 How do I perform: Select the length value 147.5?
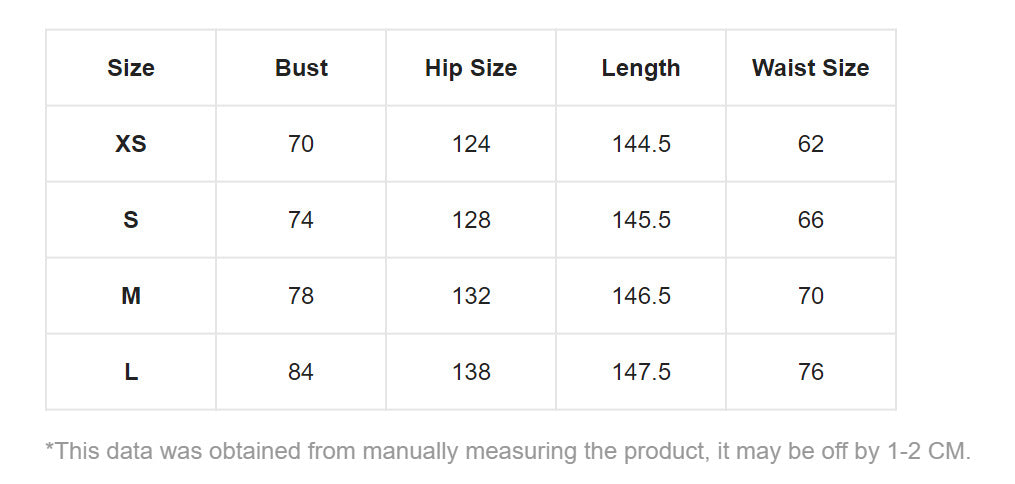(x=641, y=372)
